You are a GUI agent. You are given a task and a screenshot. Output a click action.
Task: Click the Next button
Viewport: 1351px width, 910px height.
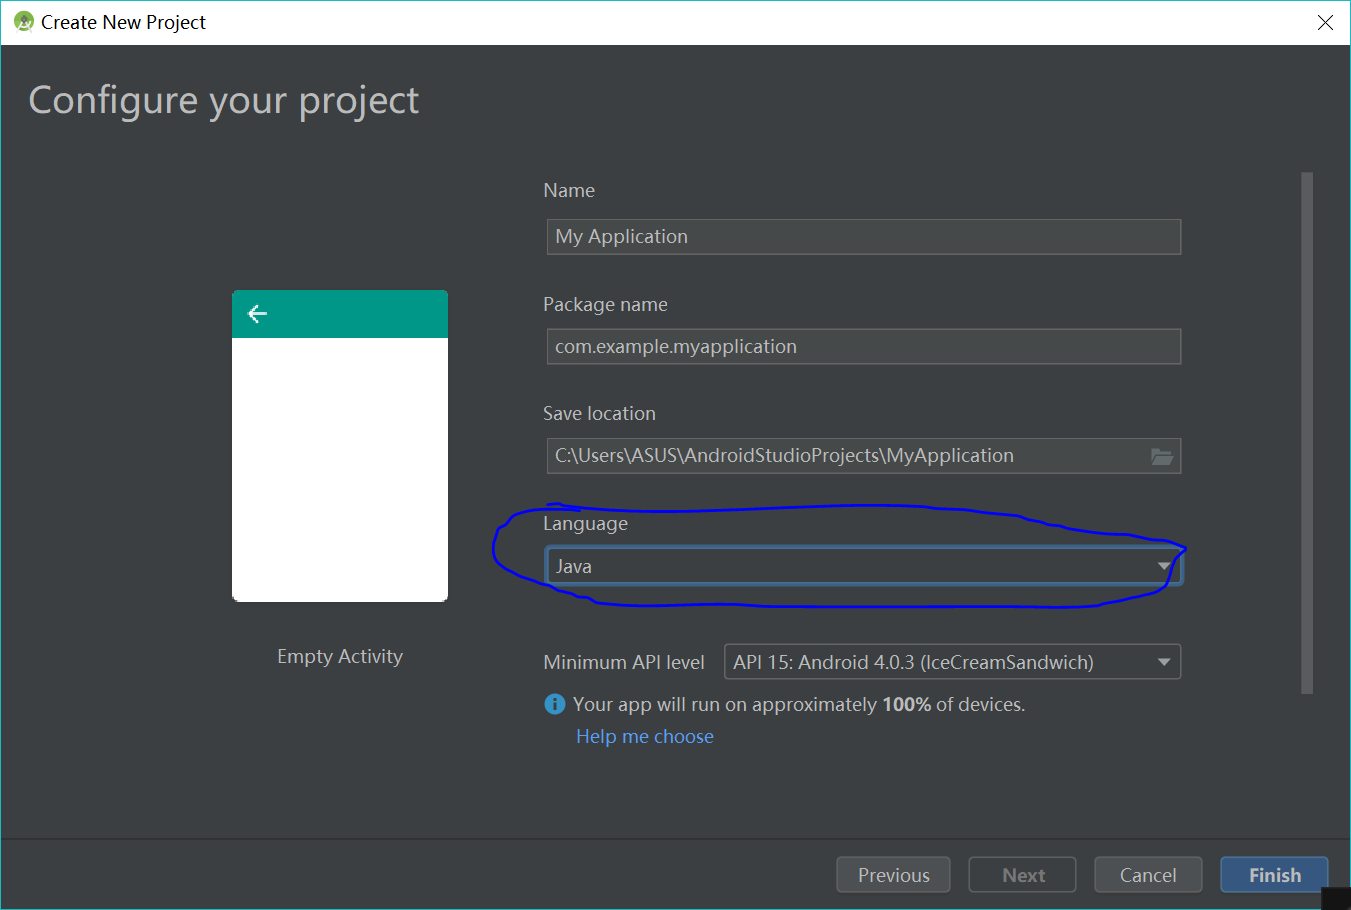point(1023,875)
